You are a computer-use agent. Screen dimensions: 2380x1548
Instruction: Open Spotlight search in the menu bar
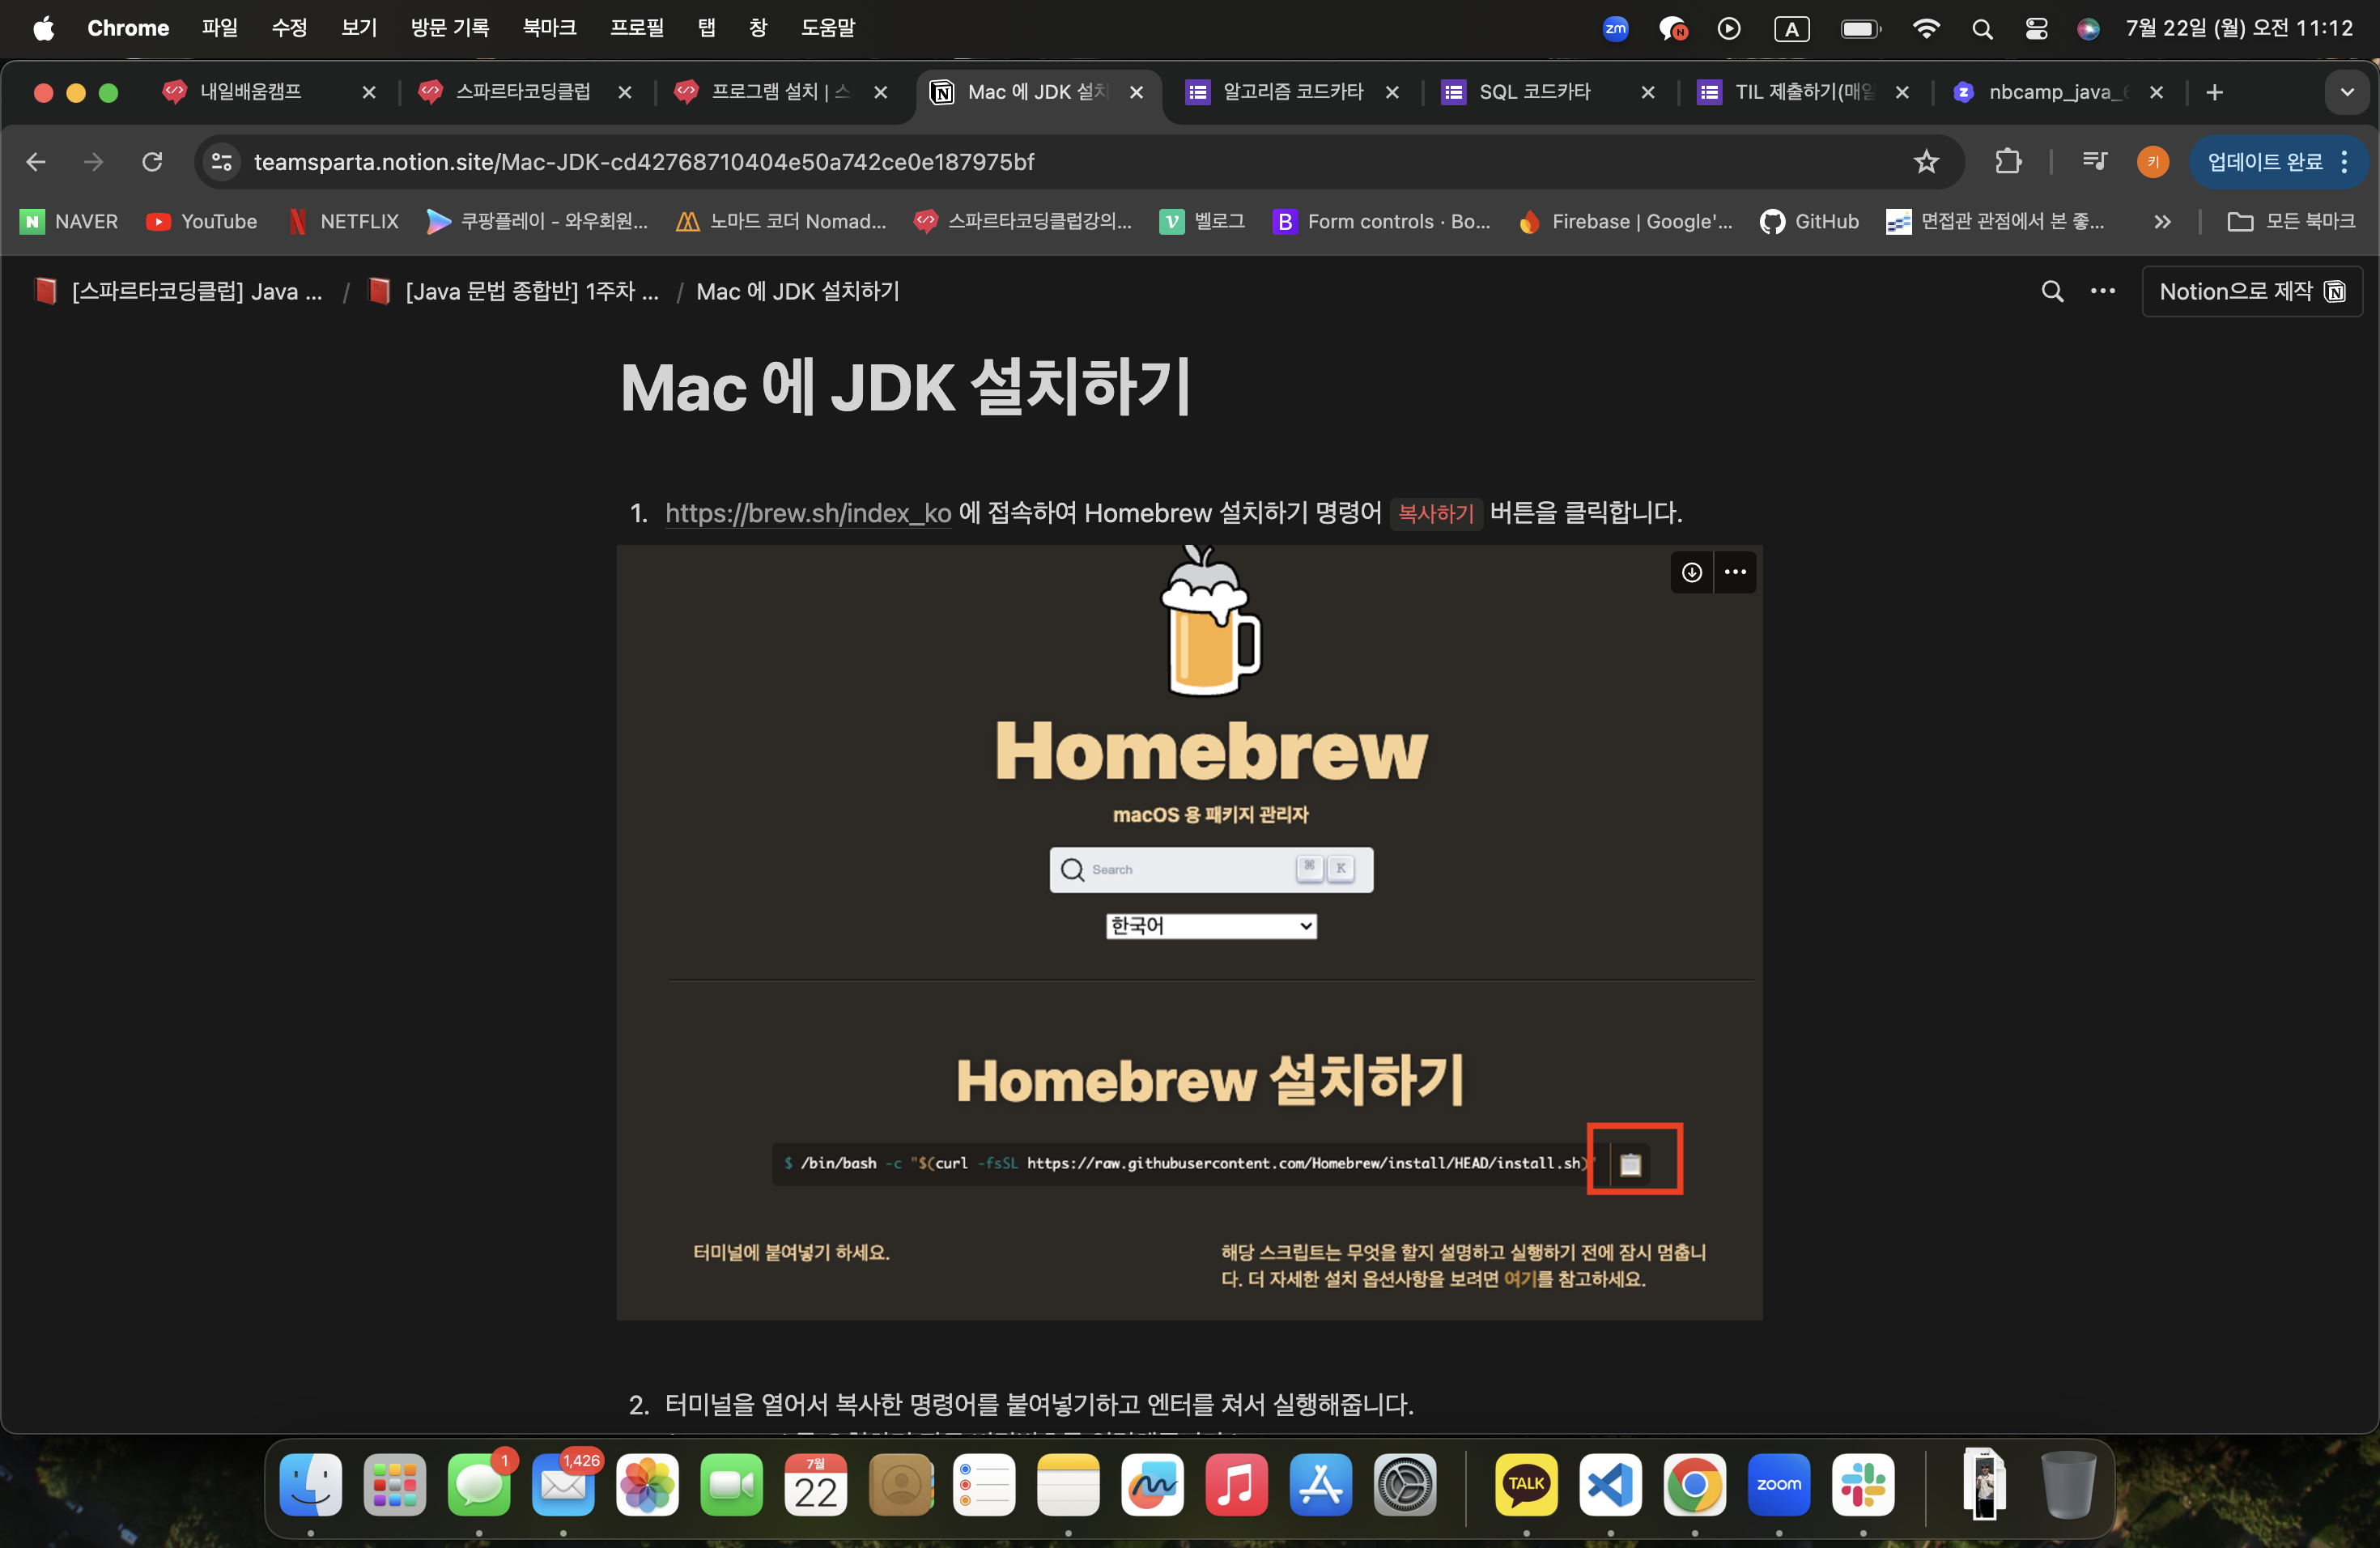tap(1982, 29)
